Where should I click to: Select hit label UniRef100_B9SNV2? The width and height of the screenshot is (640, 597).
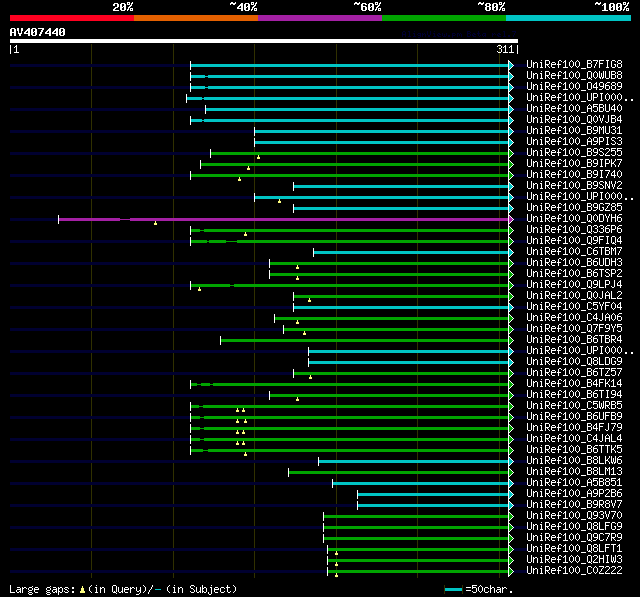coord(574,186)
